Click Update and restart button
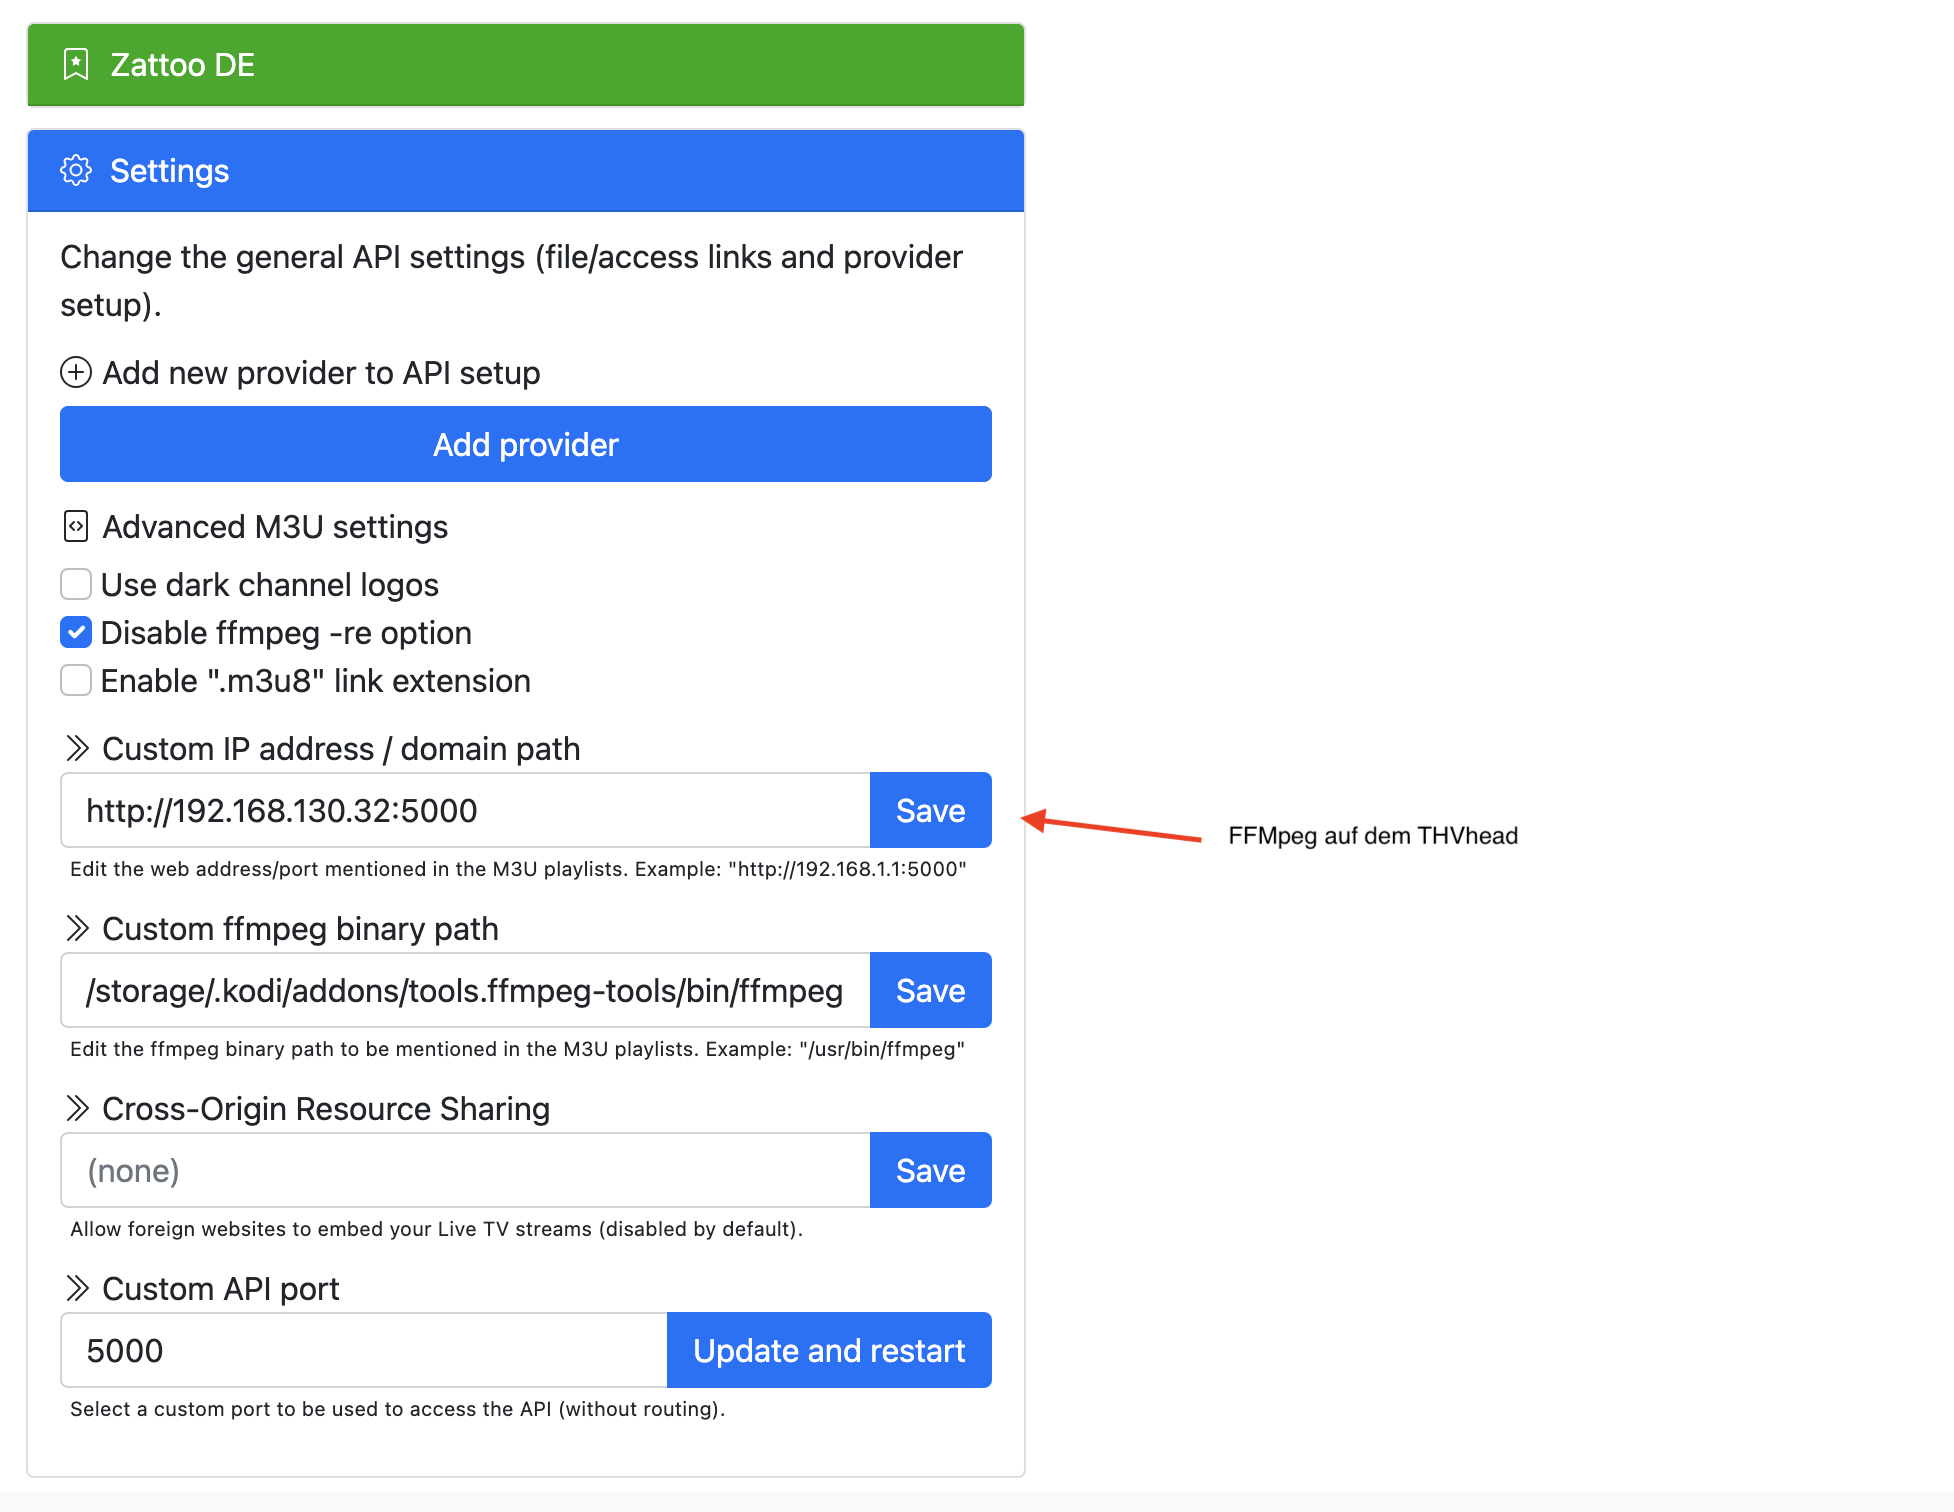Image resolution: width=1954 pixels, height=1512 pixels. 829,1350
